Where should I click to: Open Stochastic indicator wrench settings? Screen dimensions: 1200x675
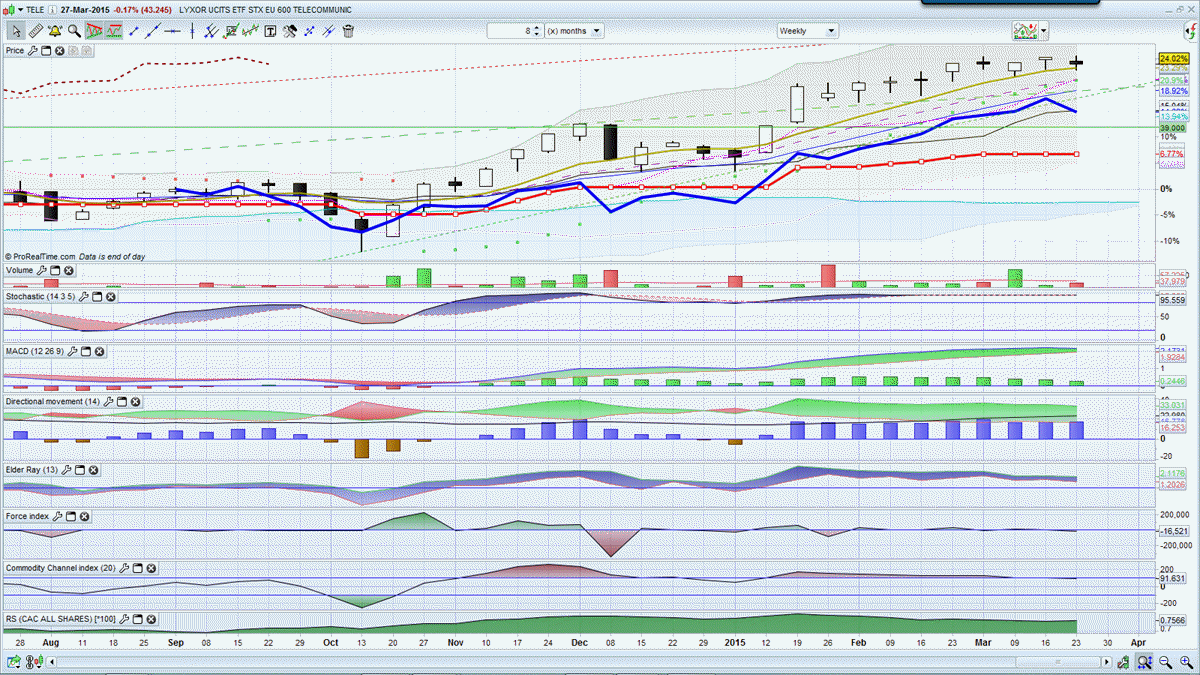click(x=84, y=297)
